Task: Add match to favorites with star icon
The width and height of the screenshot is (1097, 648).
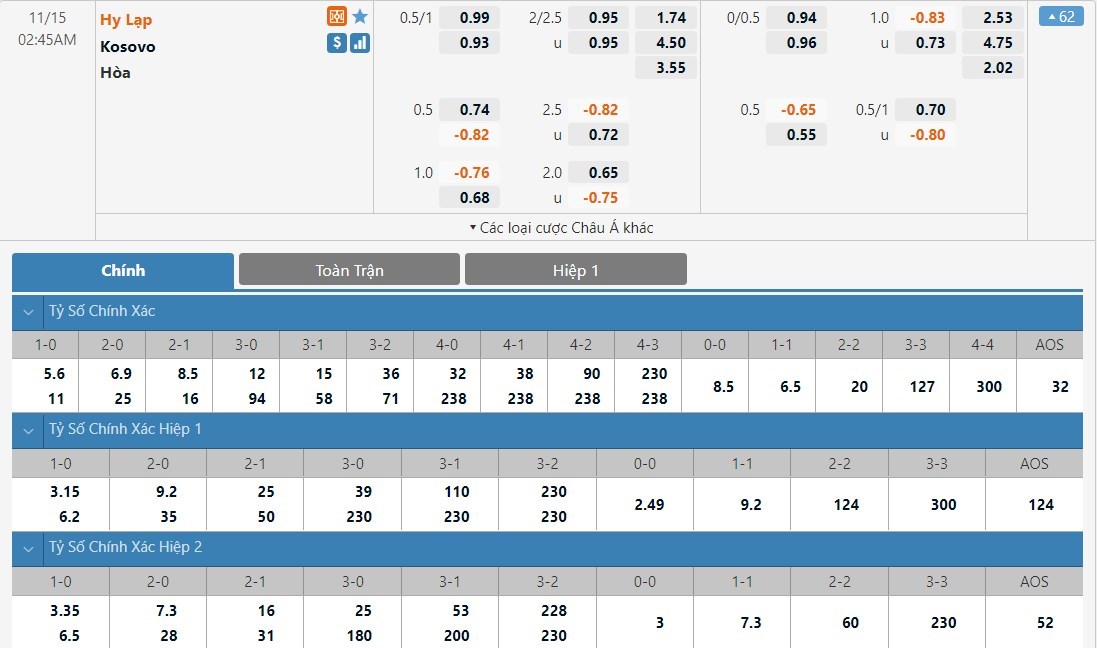Action: pos(360,17)
